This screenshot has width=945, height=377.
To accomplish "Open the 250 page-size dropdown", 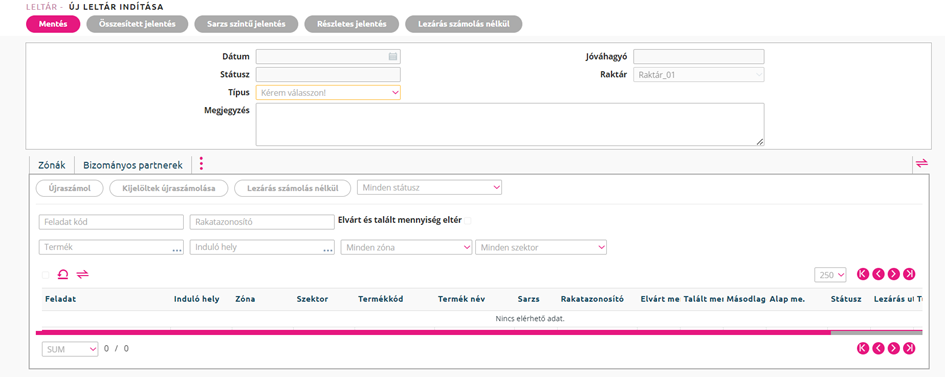I will pos(830,275).
